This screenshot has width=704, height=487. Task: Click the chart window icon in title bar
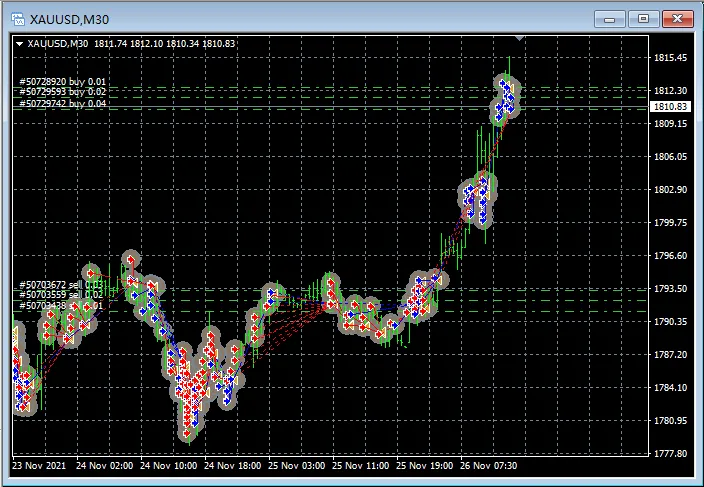[x=17, y=18]
